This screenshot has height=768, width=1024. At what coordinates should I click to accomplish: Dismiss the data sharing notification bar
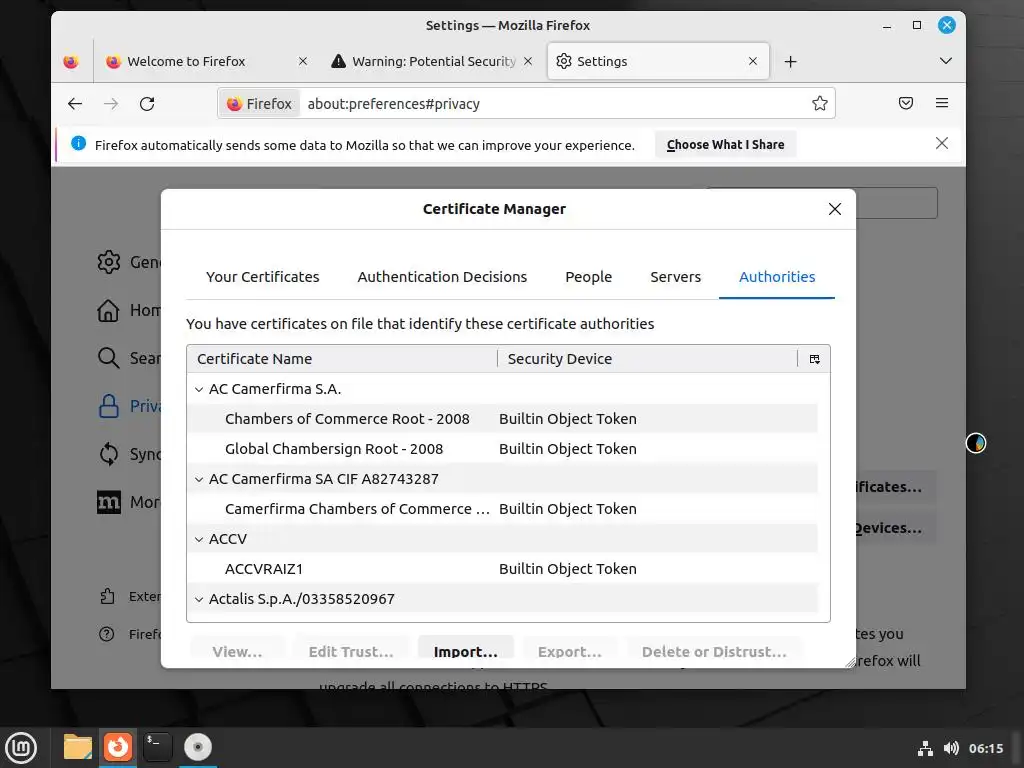coord(941,144)
